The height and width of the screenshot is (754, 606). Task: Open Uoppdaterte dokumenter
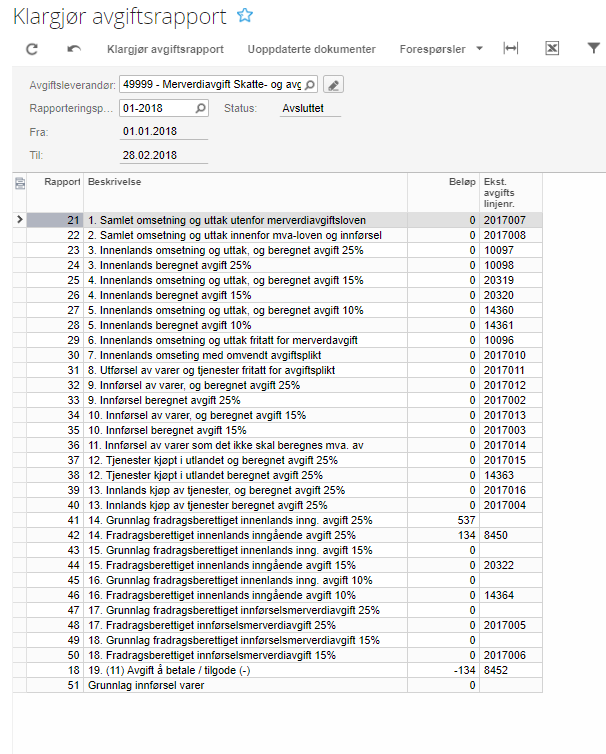coord(311,49)
